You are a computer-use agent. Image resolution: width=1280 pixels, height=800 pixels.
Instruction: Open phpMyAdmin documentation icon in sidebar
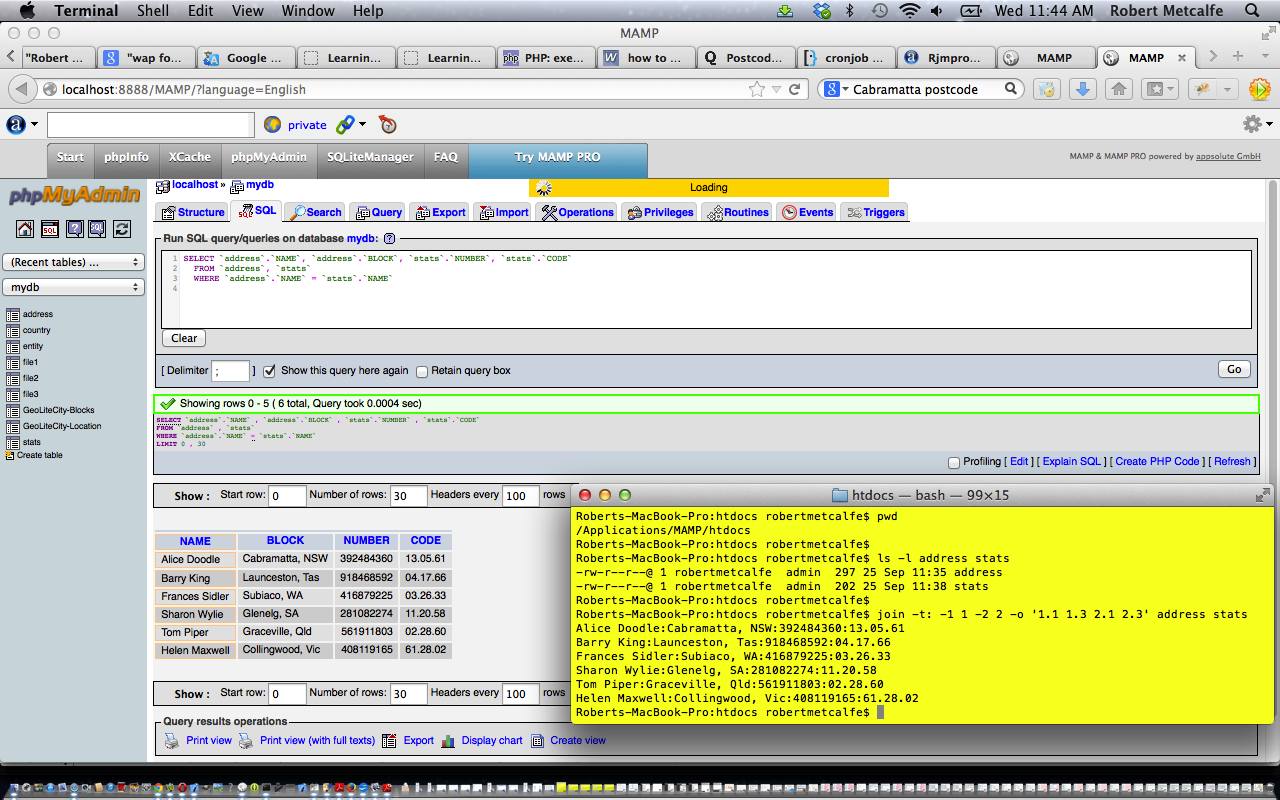click(74, 229)
